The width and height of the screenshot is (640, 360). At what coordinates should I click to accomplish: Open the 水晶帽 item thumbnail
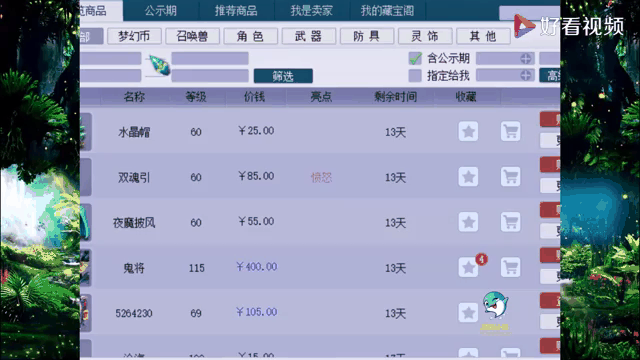click(86, 132)
